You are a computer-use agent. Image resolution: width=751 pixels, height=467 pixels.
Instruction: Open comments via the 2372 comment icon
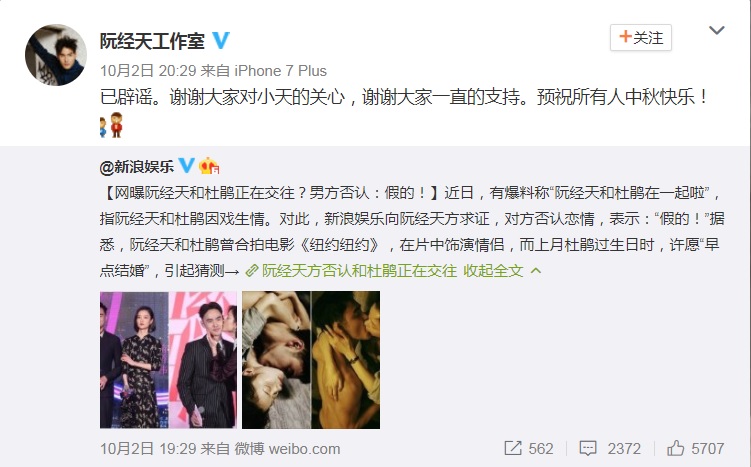[610, 449]
